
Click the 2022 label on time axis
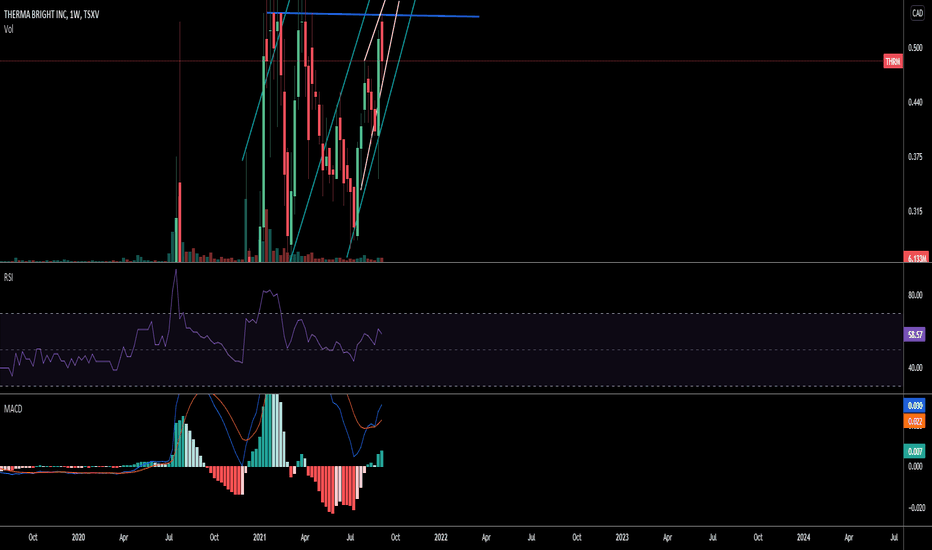pyautogui.click(x=440, y=537)
